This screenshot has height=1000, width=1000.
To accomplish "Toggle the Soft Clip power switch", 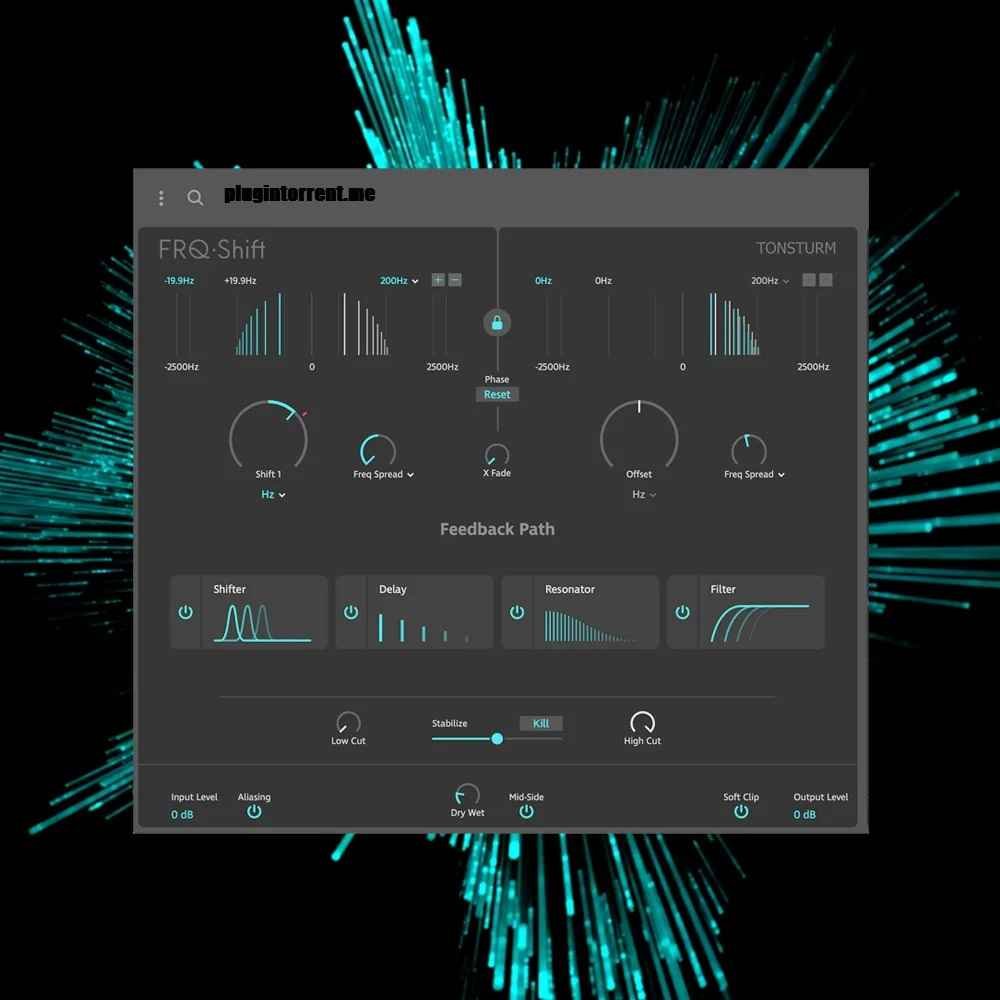I will click(x=740, y=811).
